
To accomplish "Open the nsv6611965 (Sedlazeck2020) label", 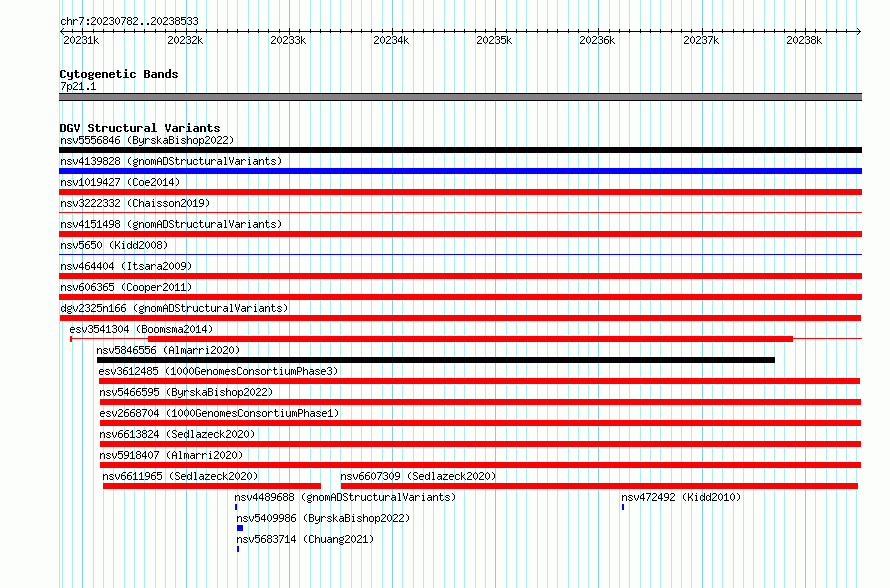I will 180,476.
